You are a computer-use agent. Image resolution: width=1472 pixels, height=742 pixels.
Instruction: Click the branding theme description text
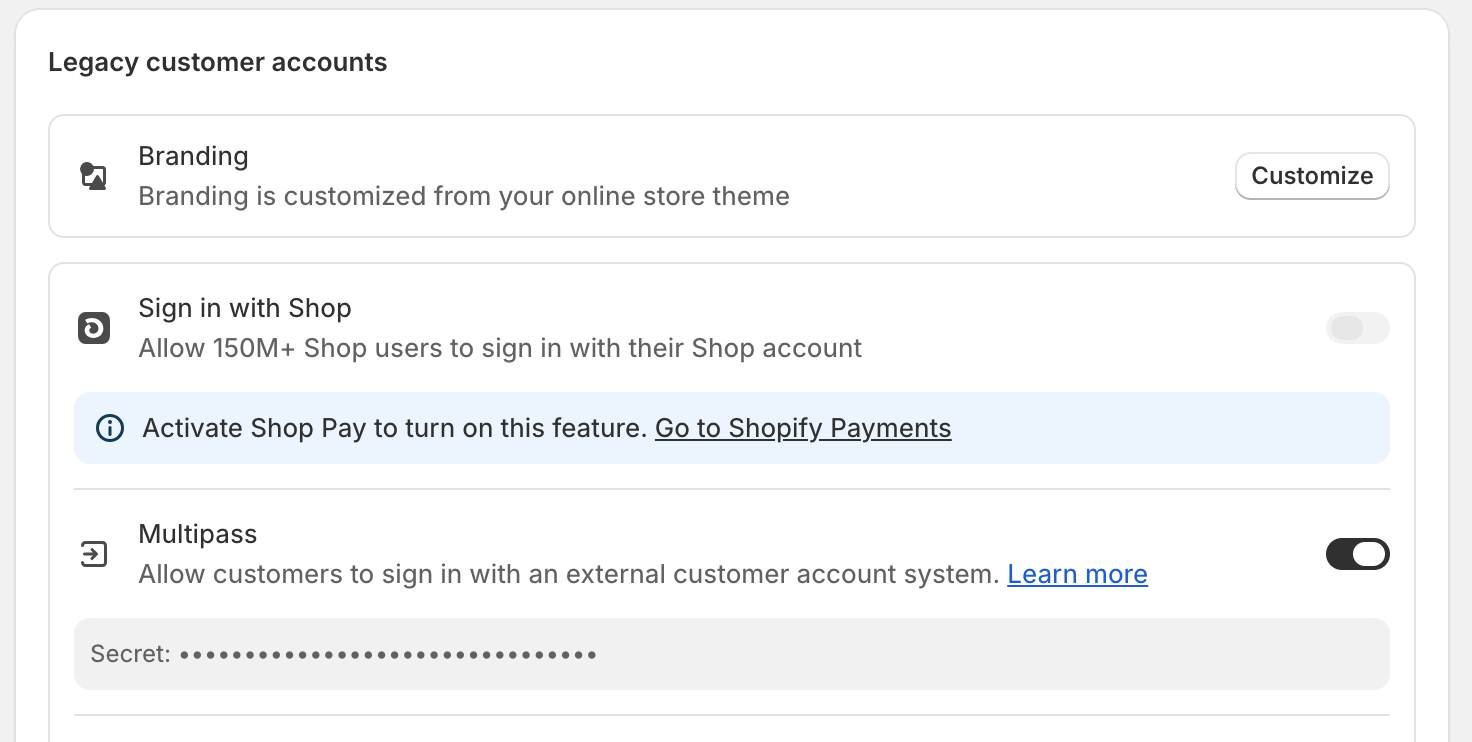tap(464, 196)
